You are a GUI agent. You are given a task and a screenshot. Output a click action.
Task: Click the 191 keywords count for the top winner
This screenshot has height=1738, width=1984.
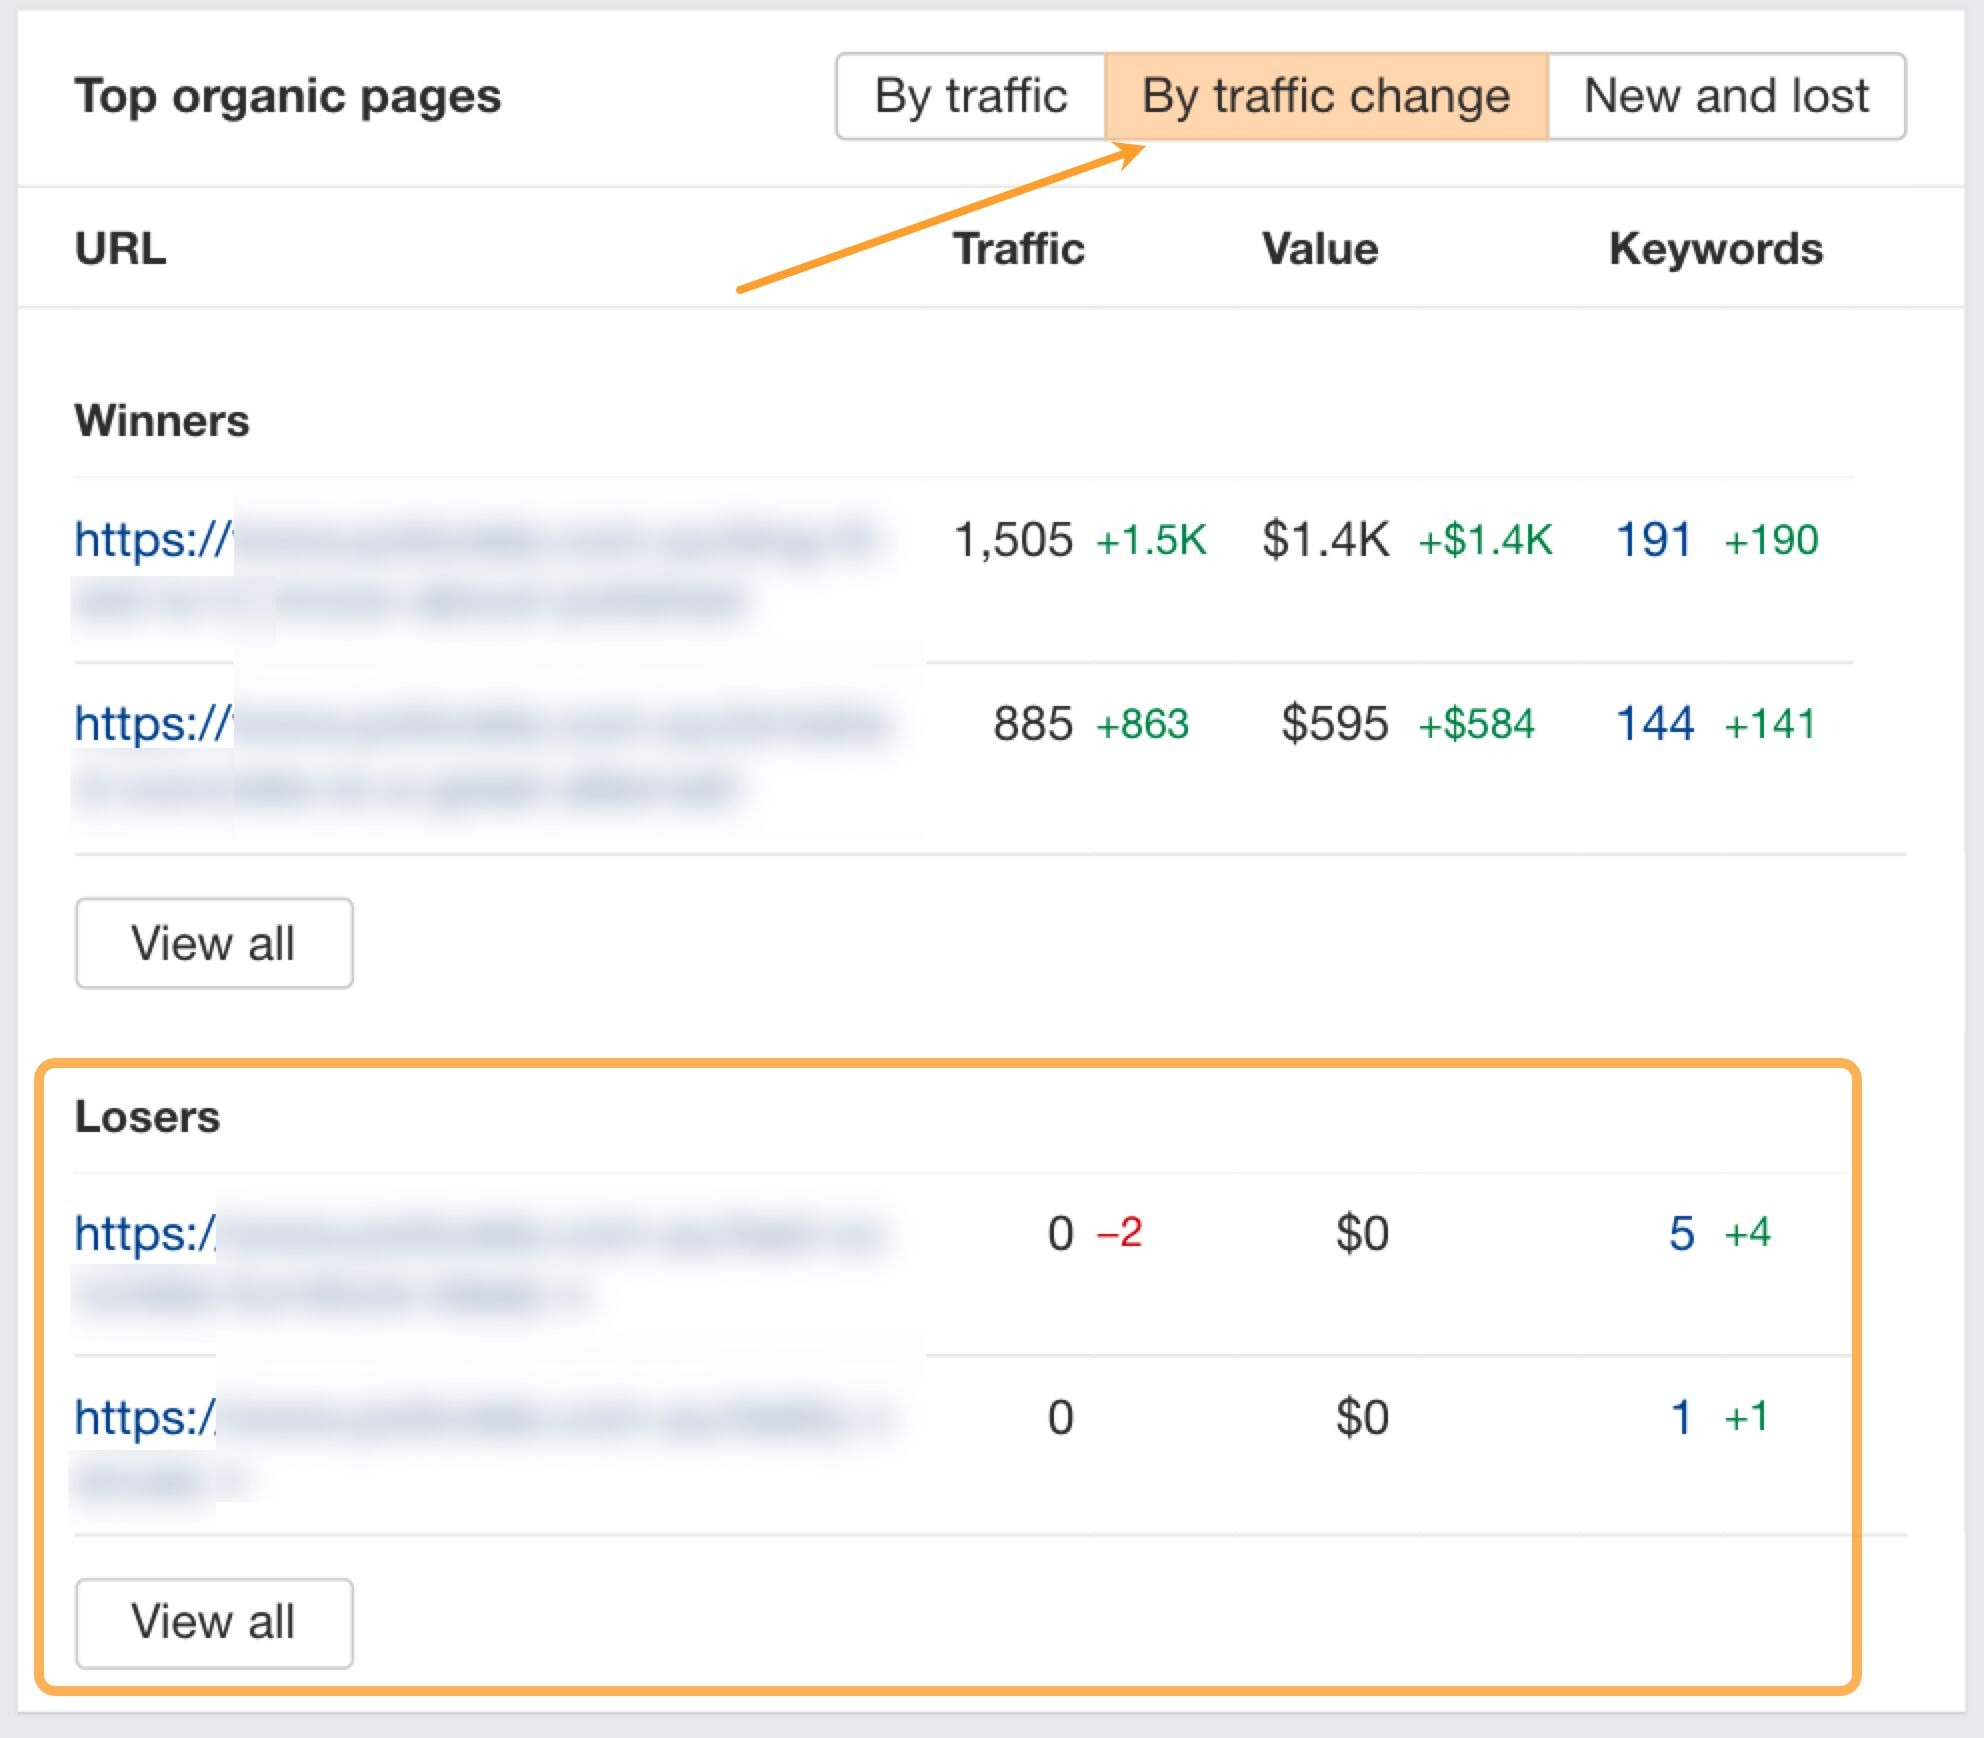pyautogui.click(x=1651, y=540)
